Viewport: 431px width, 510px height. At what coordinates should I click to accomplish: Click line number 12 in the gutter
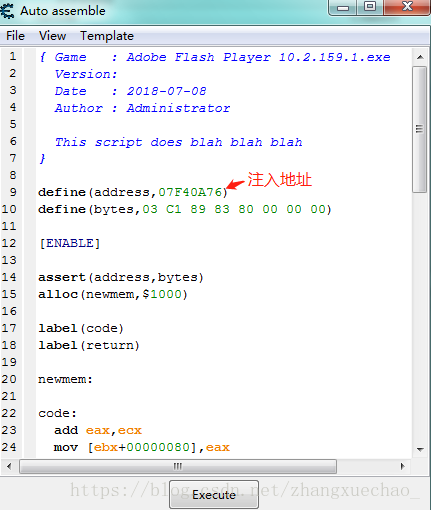tap(9, 243)
